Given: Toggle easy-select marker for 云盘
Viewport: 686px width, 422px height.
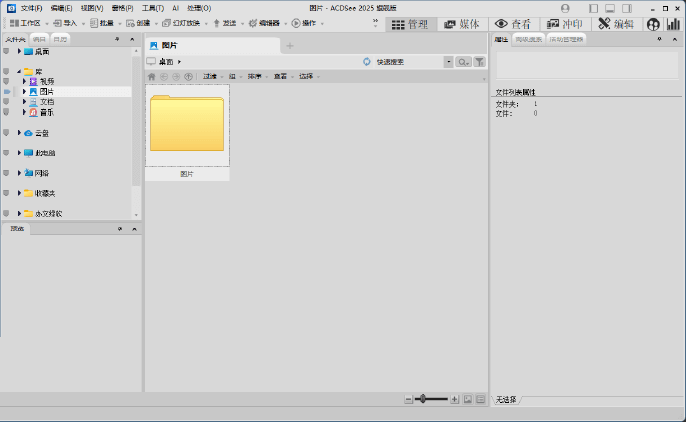Looking at the screenshot, I should point(6,133).
